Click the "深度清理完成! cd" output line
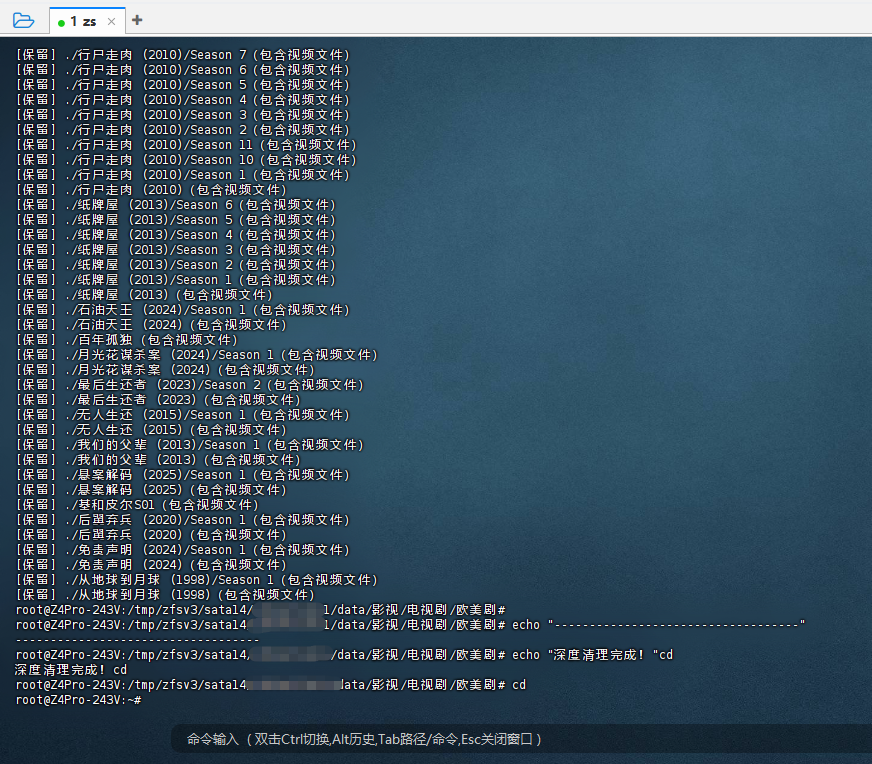The width and height of the screenshot is (872, 764). click(x=71, y=670)
